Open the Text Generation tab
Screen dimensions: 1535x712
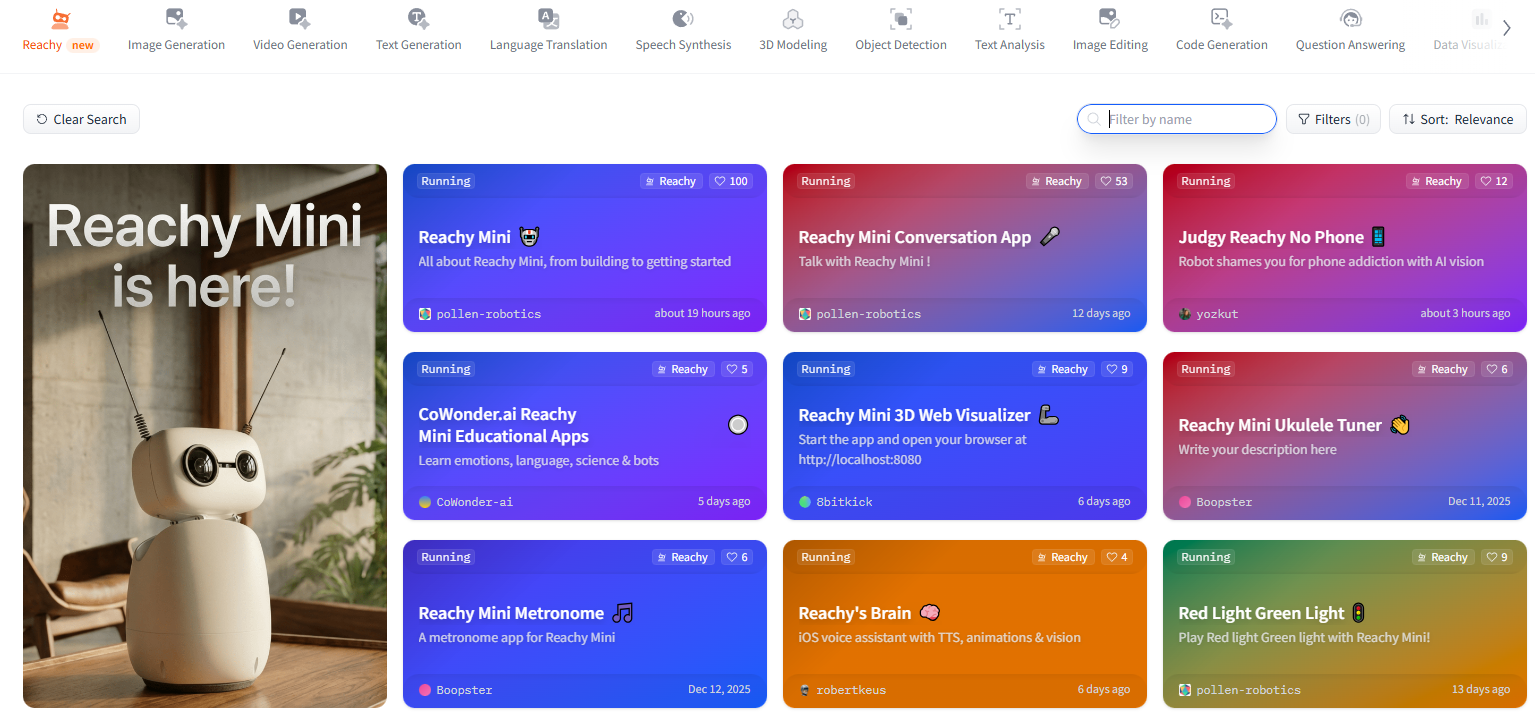[x=418, y=31]
